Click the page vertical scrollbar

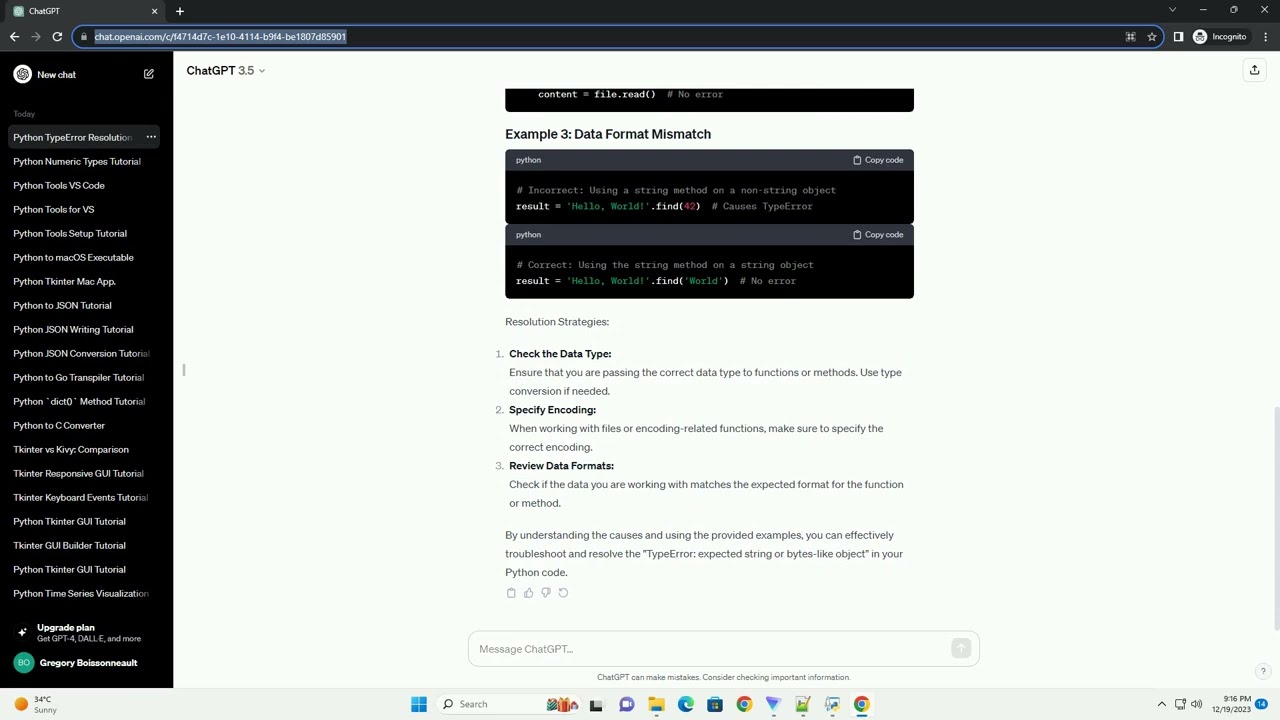(x=1275, y=518)
